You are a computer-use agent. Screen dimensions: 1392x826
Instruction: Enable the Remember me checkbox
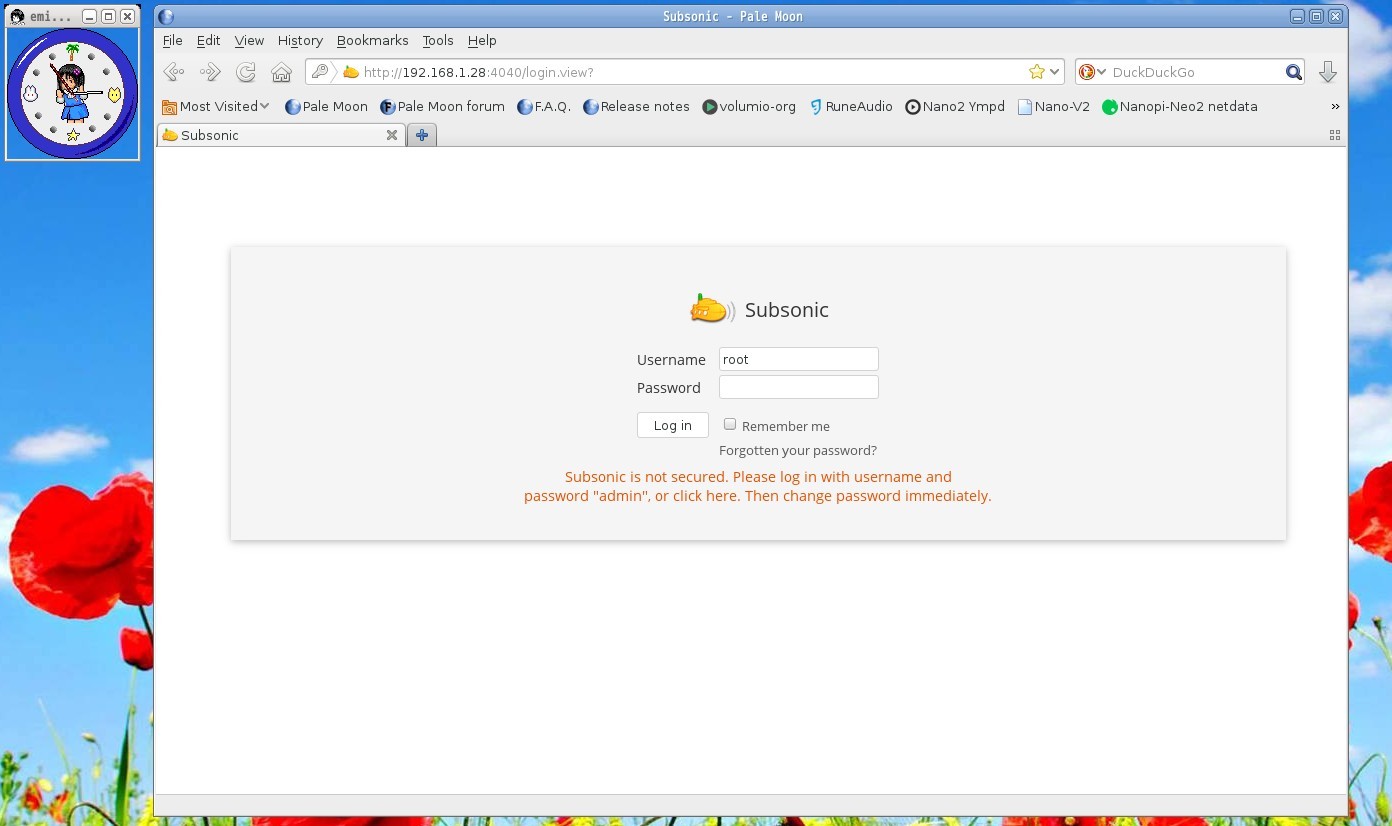click(x=730, y=425)
